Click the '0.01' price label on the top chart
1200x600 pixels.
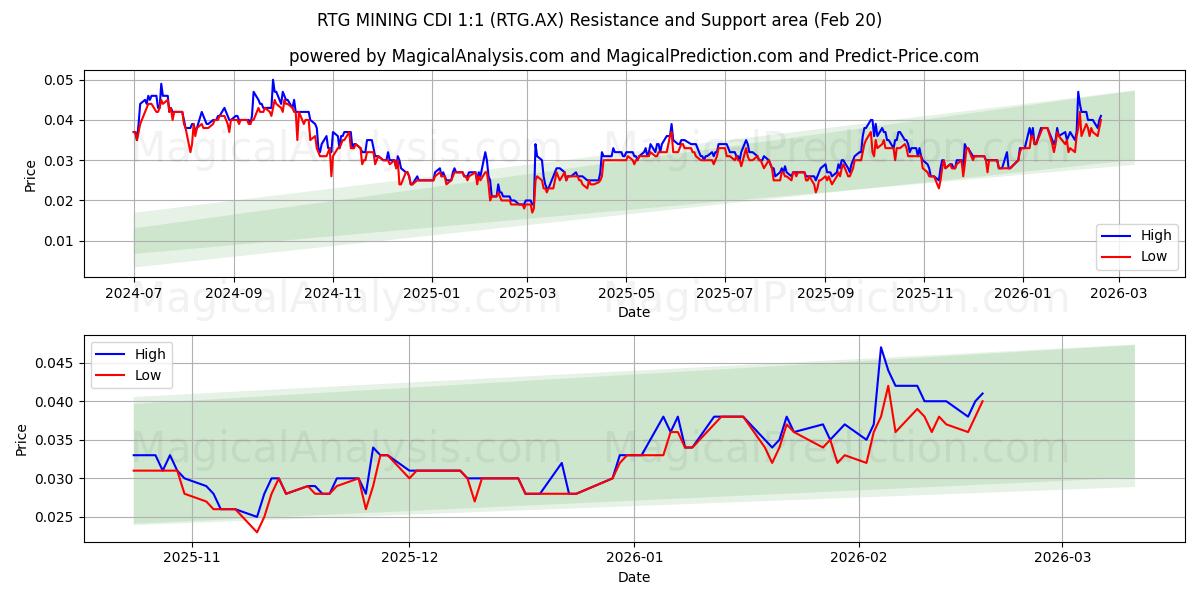tap(61, 241)
